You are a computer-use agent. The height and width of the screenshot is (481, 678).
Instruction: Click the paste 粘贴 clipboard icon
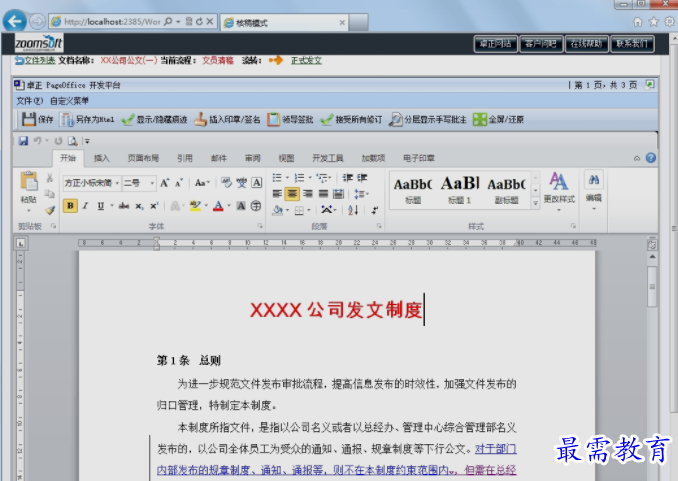click(x=29, y=181)
